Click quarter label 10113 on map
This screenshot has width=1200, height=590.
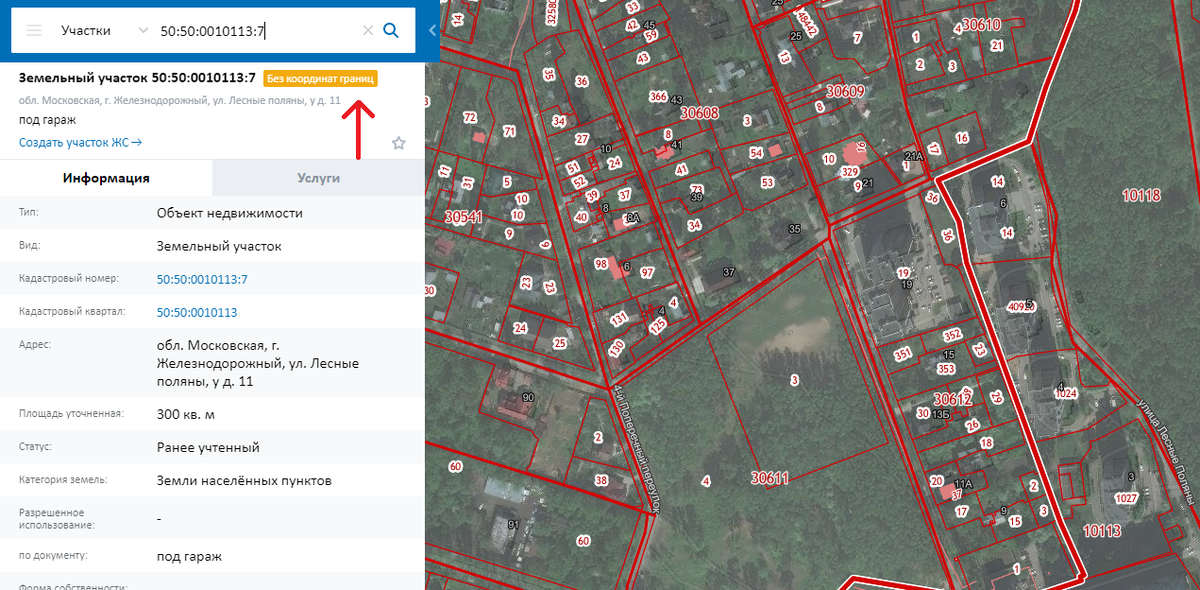[1101, 531]
